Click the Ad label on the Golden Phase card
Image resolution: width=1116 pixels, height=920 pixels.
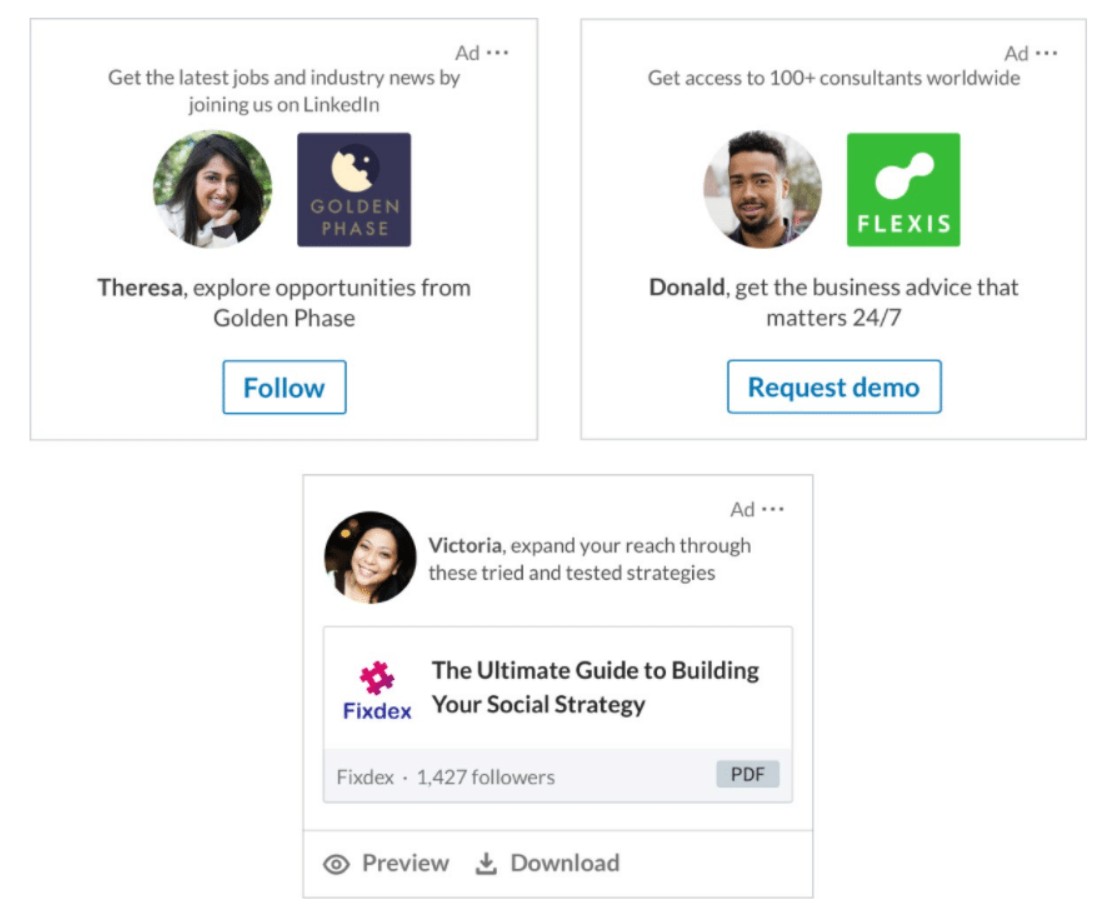pyautogui.click(x=466, y=51)
